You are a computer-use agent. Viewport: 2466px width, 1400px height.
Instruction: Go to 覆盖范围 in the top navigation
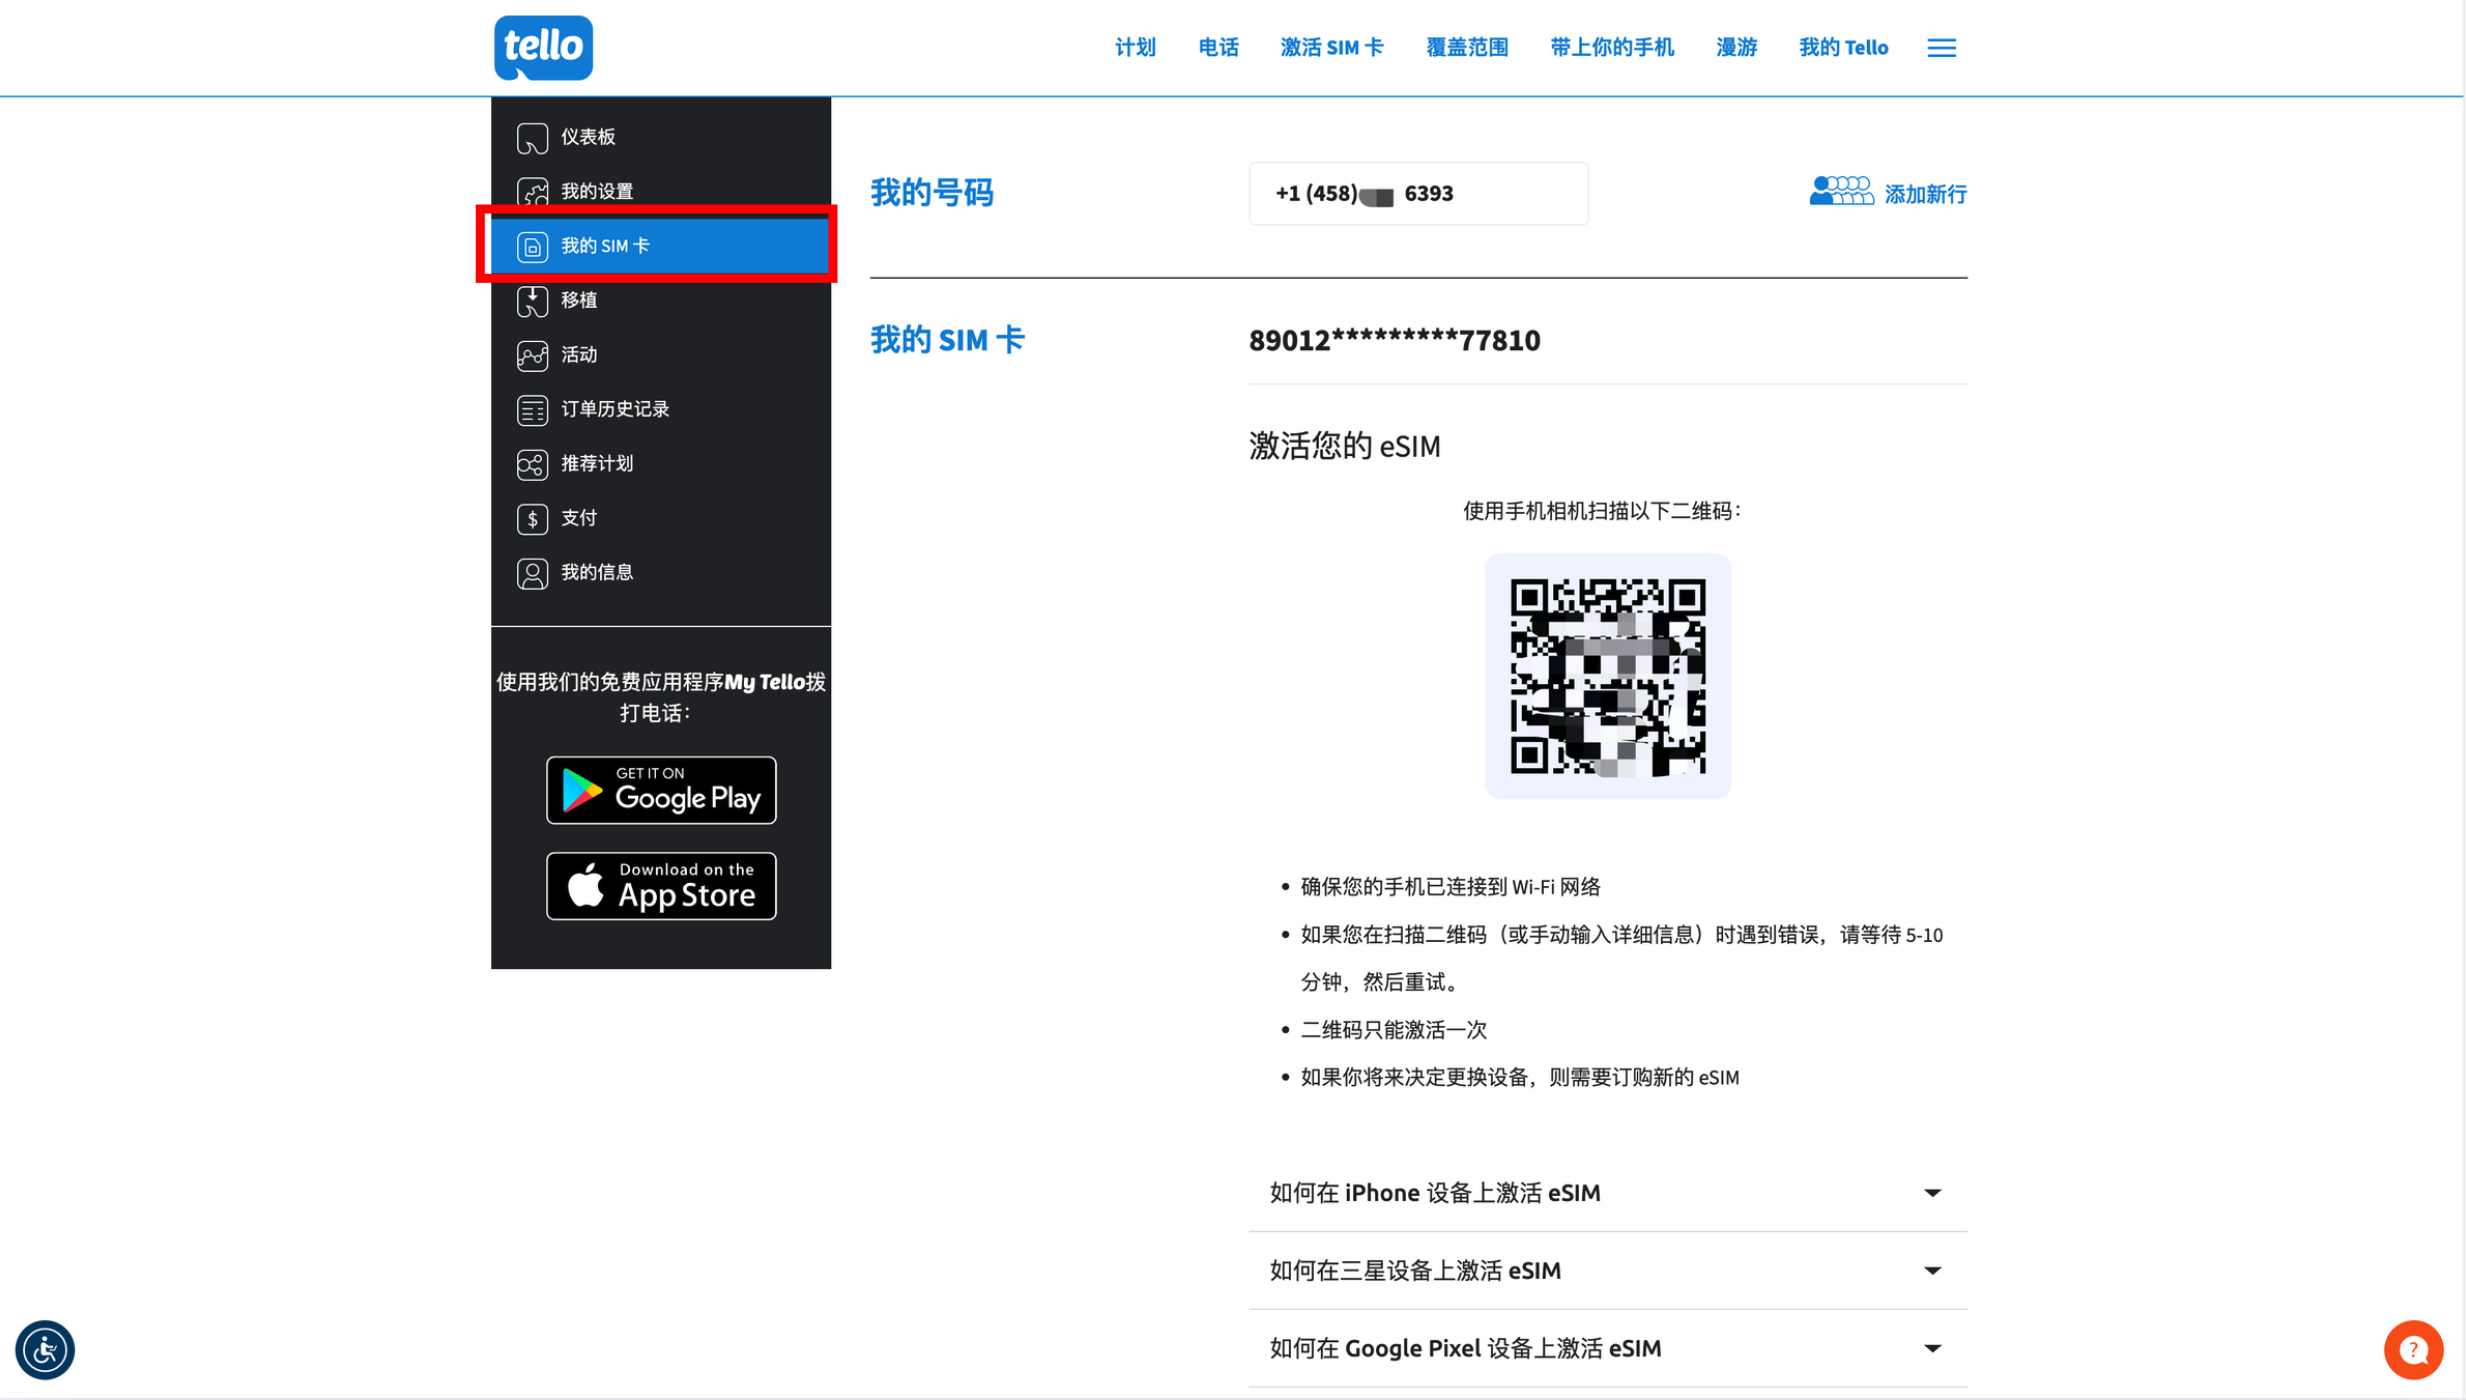point(1466,47)
